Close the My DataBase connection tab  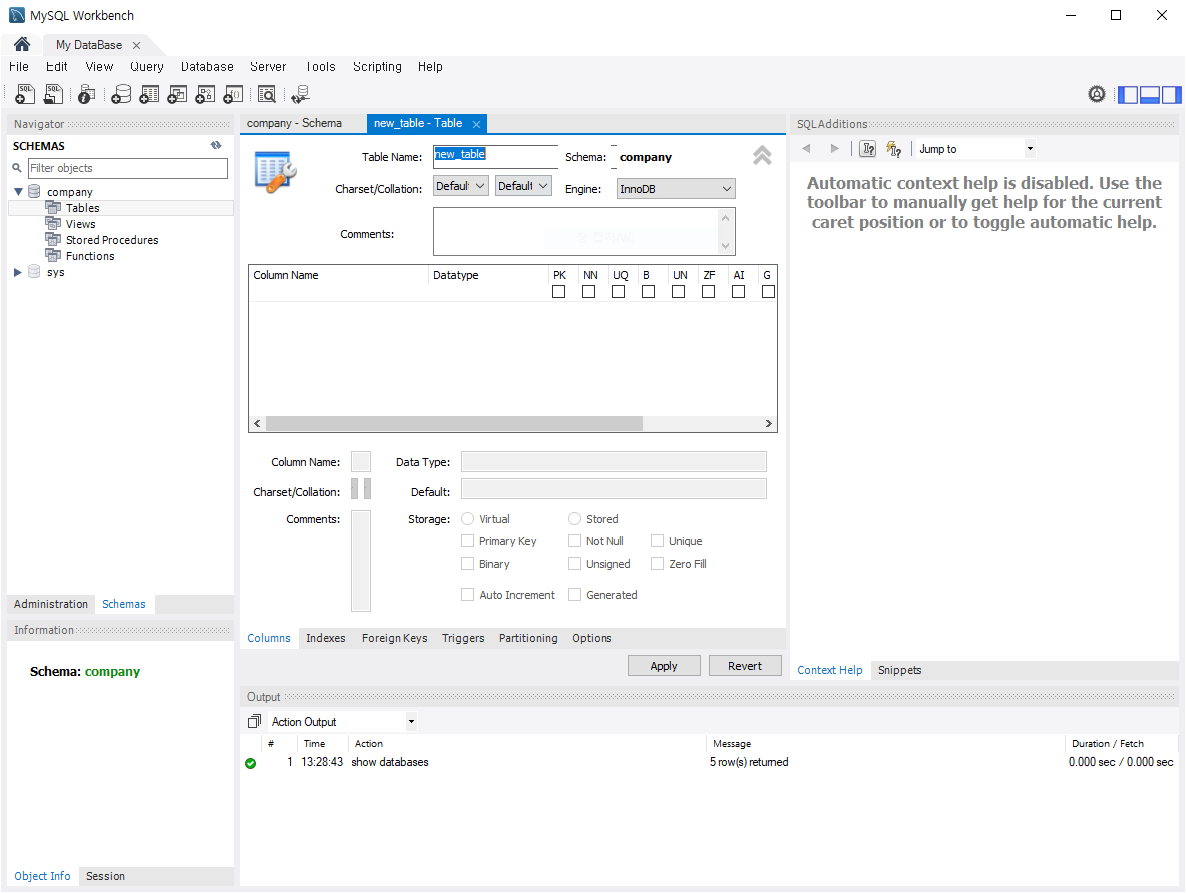click(x=136, y=45)
